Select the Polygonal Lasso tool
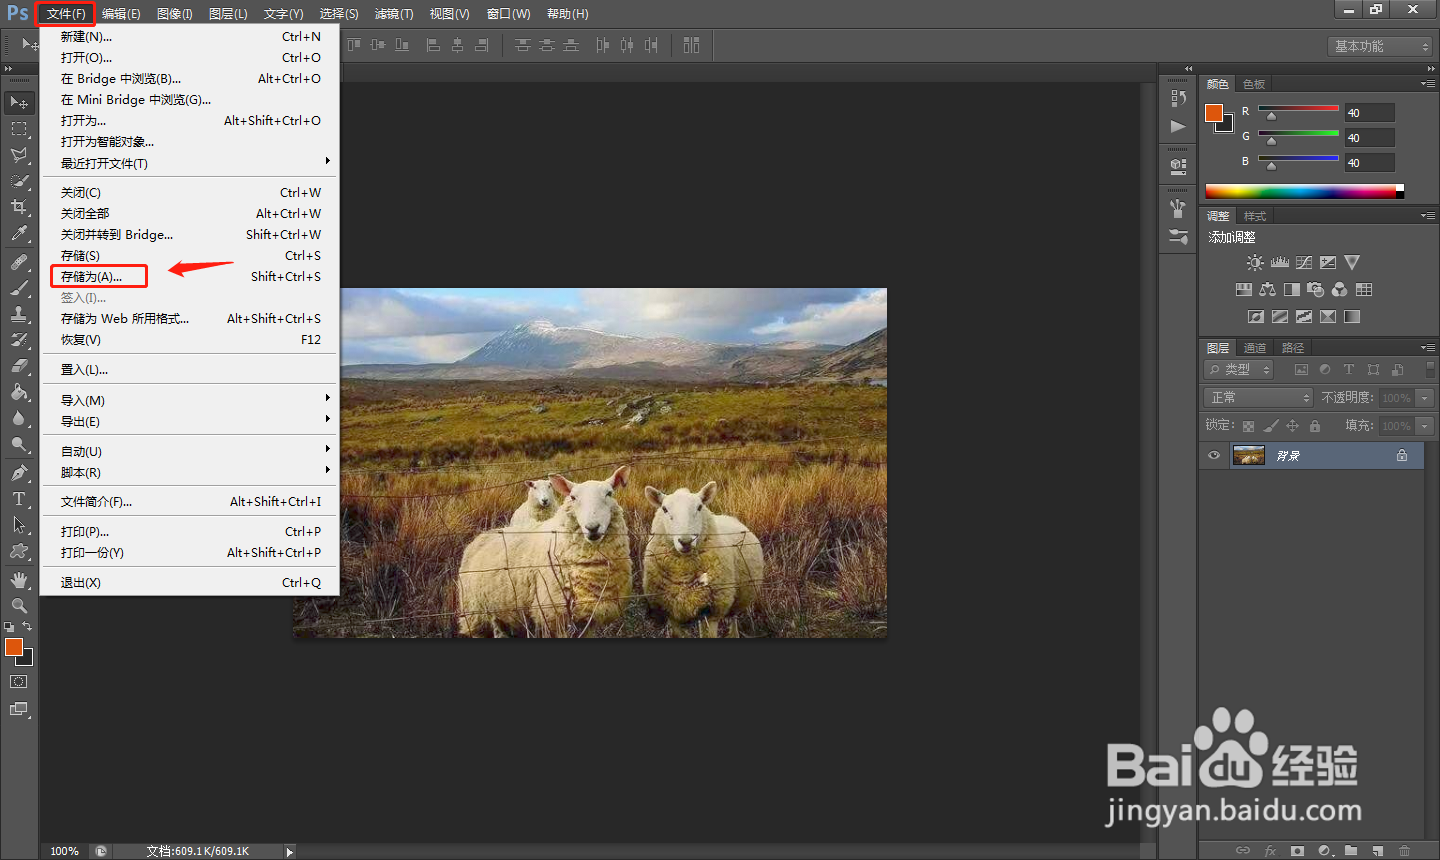Screen dimensions: 1440x860 click(19, 155)
